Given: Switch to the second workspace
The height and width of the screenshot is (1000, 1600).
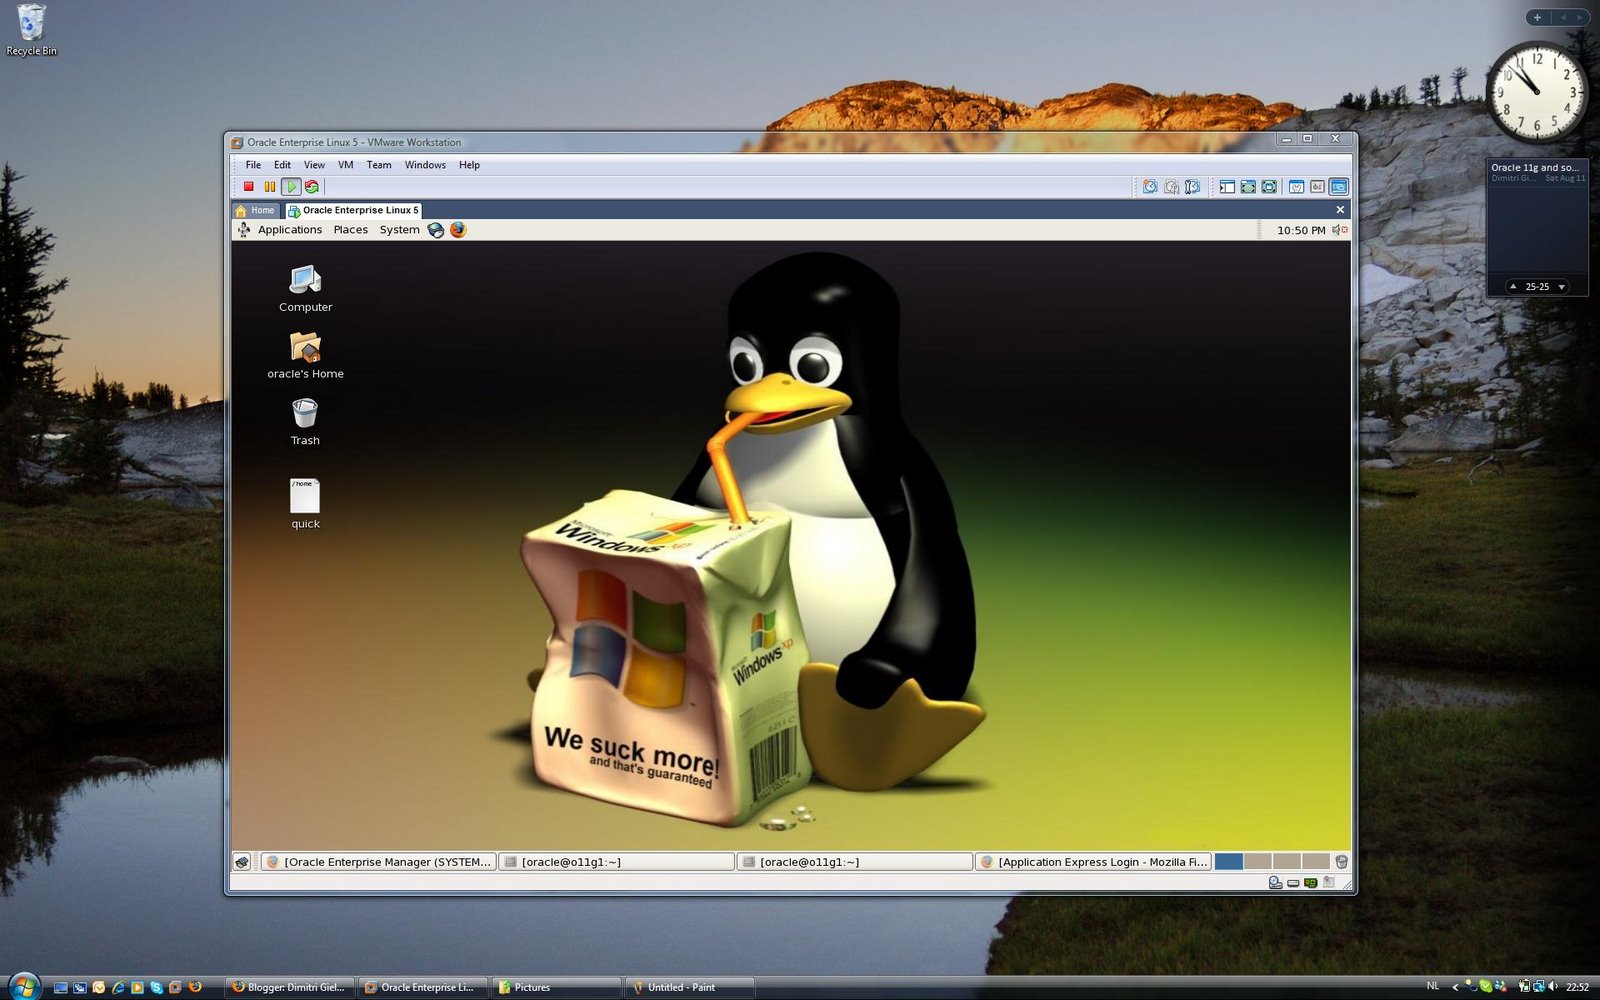Looking at the screenshot, I should click(1258, 862).
